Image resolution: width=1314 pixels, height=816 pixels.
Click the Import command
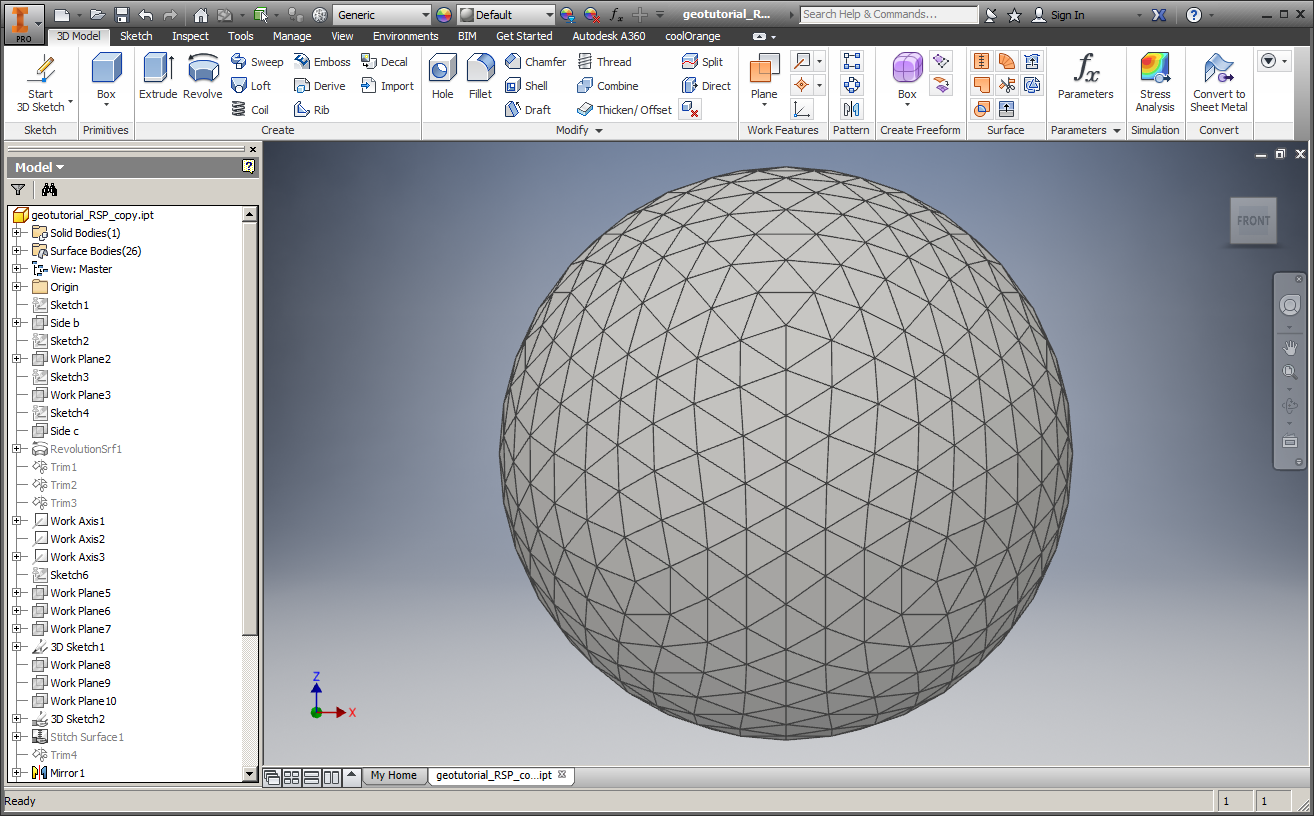pyautogui.click(x=387, y=86)
